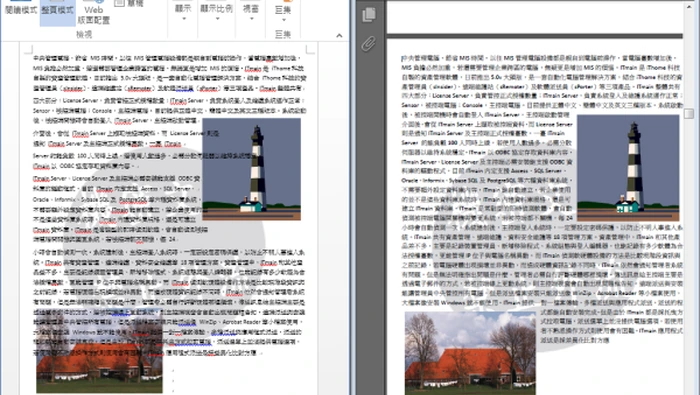
Task: Select lighthouse image in Word document
Action: click(251, 169)
